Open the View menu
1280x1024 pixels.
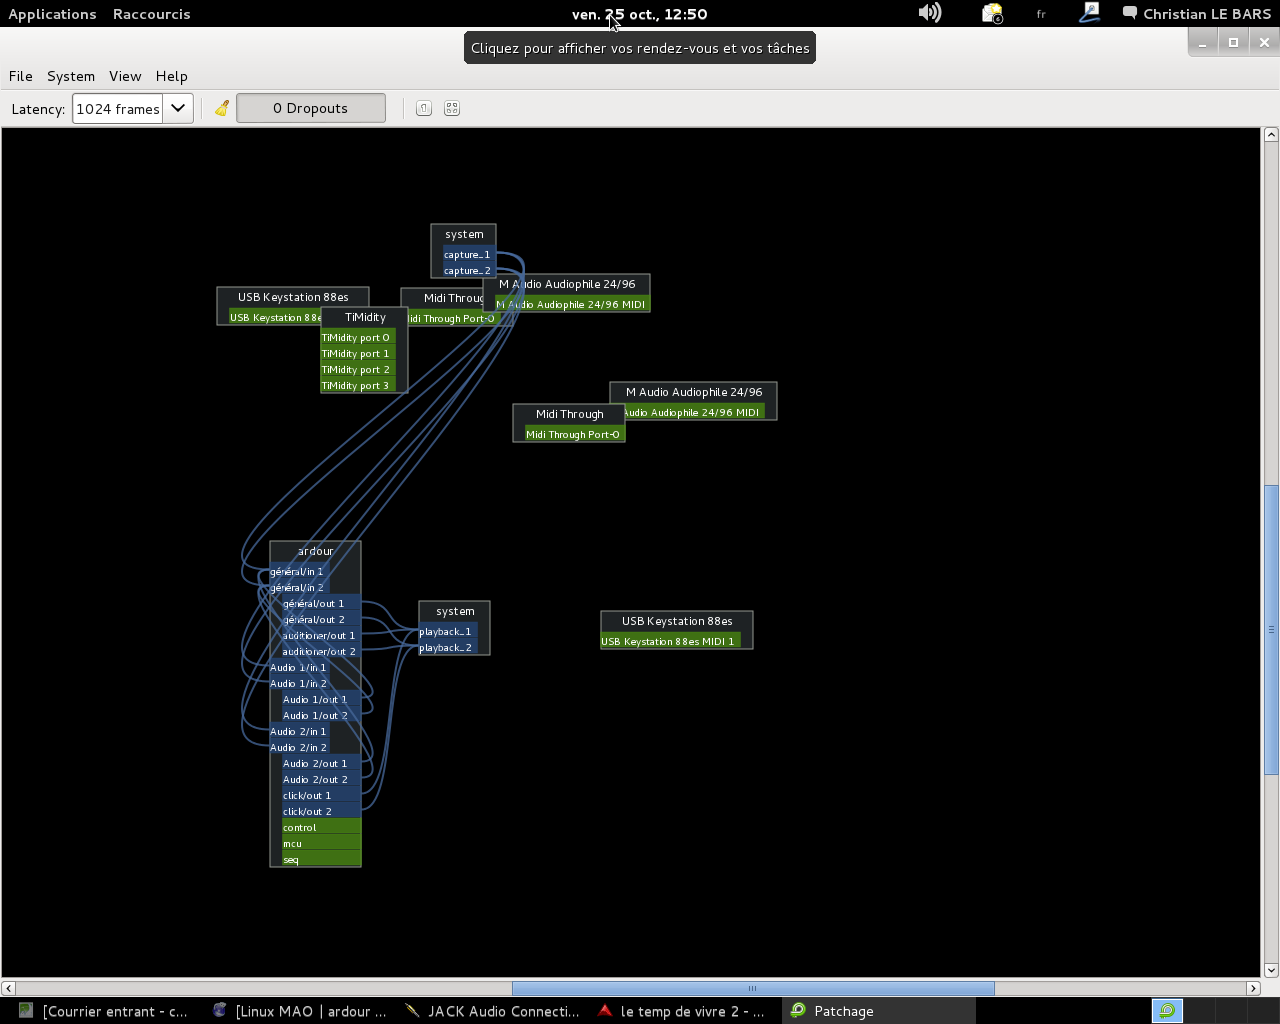(x=125, y=76)
